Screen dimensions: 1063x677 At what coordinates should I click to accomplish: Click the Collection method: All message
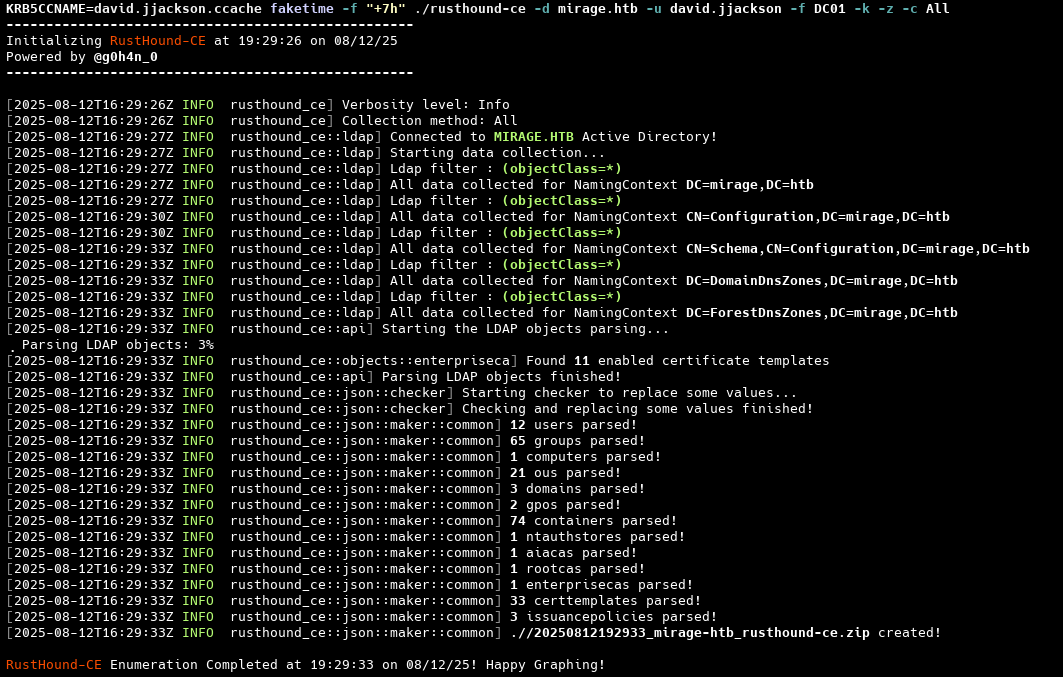click(430, 121)
